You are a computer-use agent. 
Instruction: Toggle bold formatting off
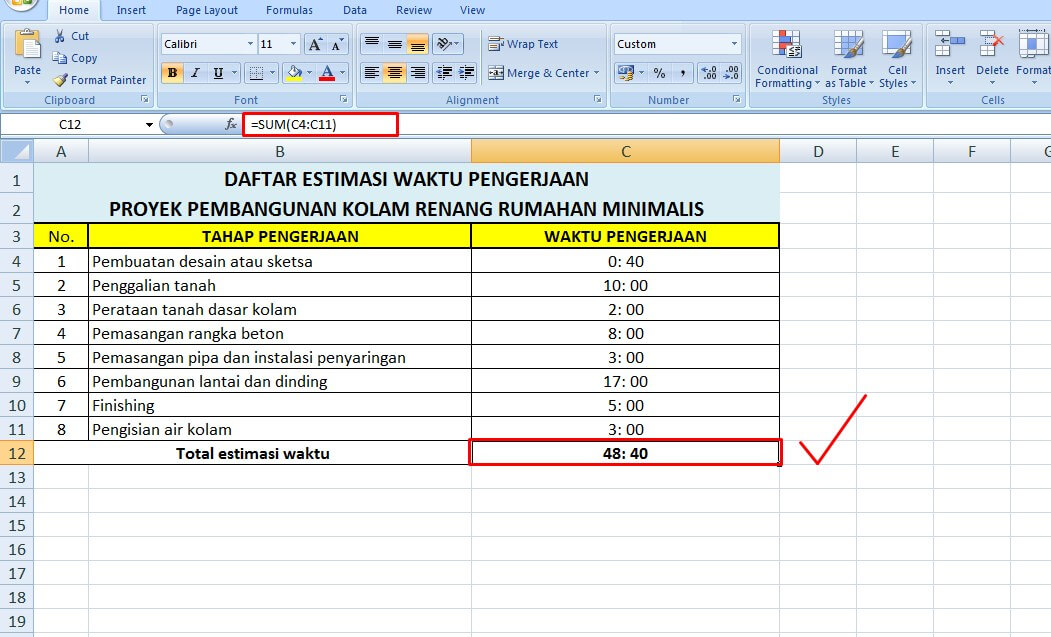pyautogui.click(x=172, y=73)
